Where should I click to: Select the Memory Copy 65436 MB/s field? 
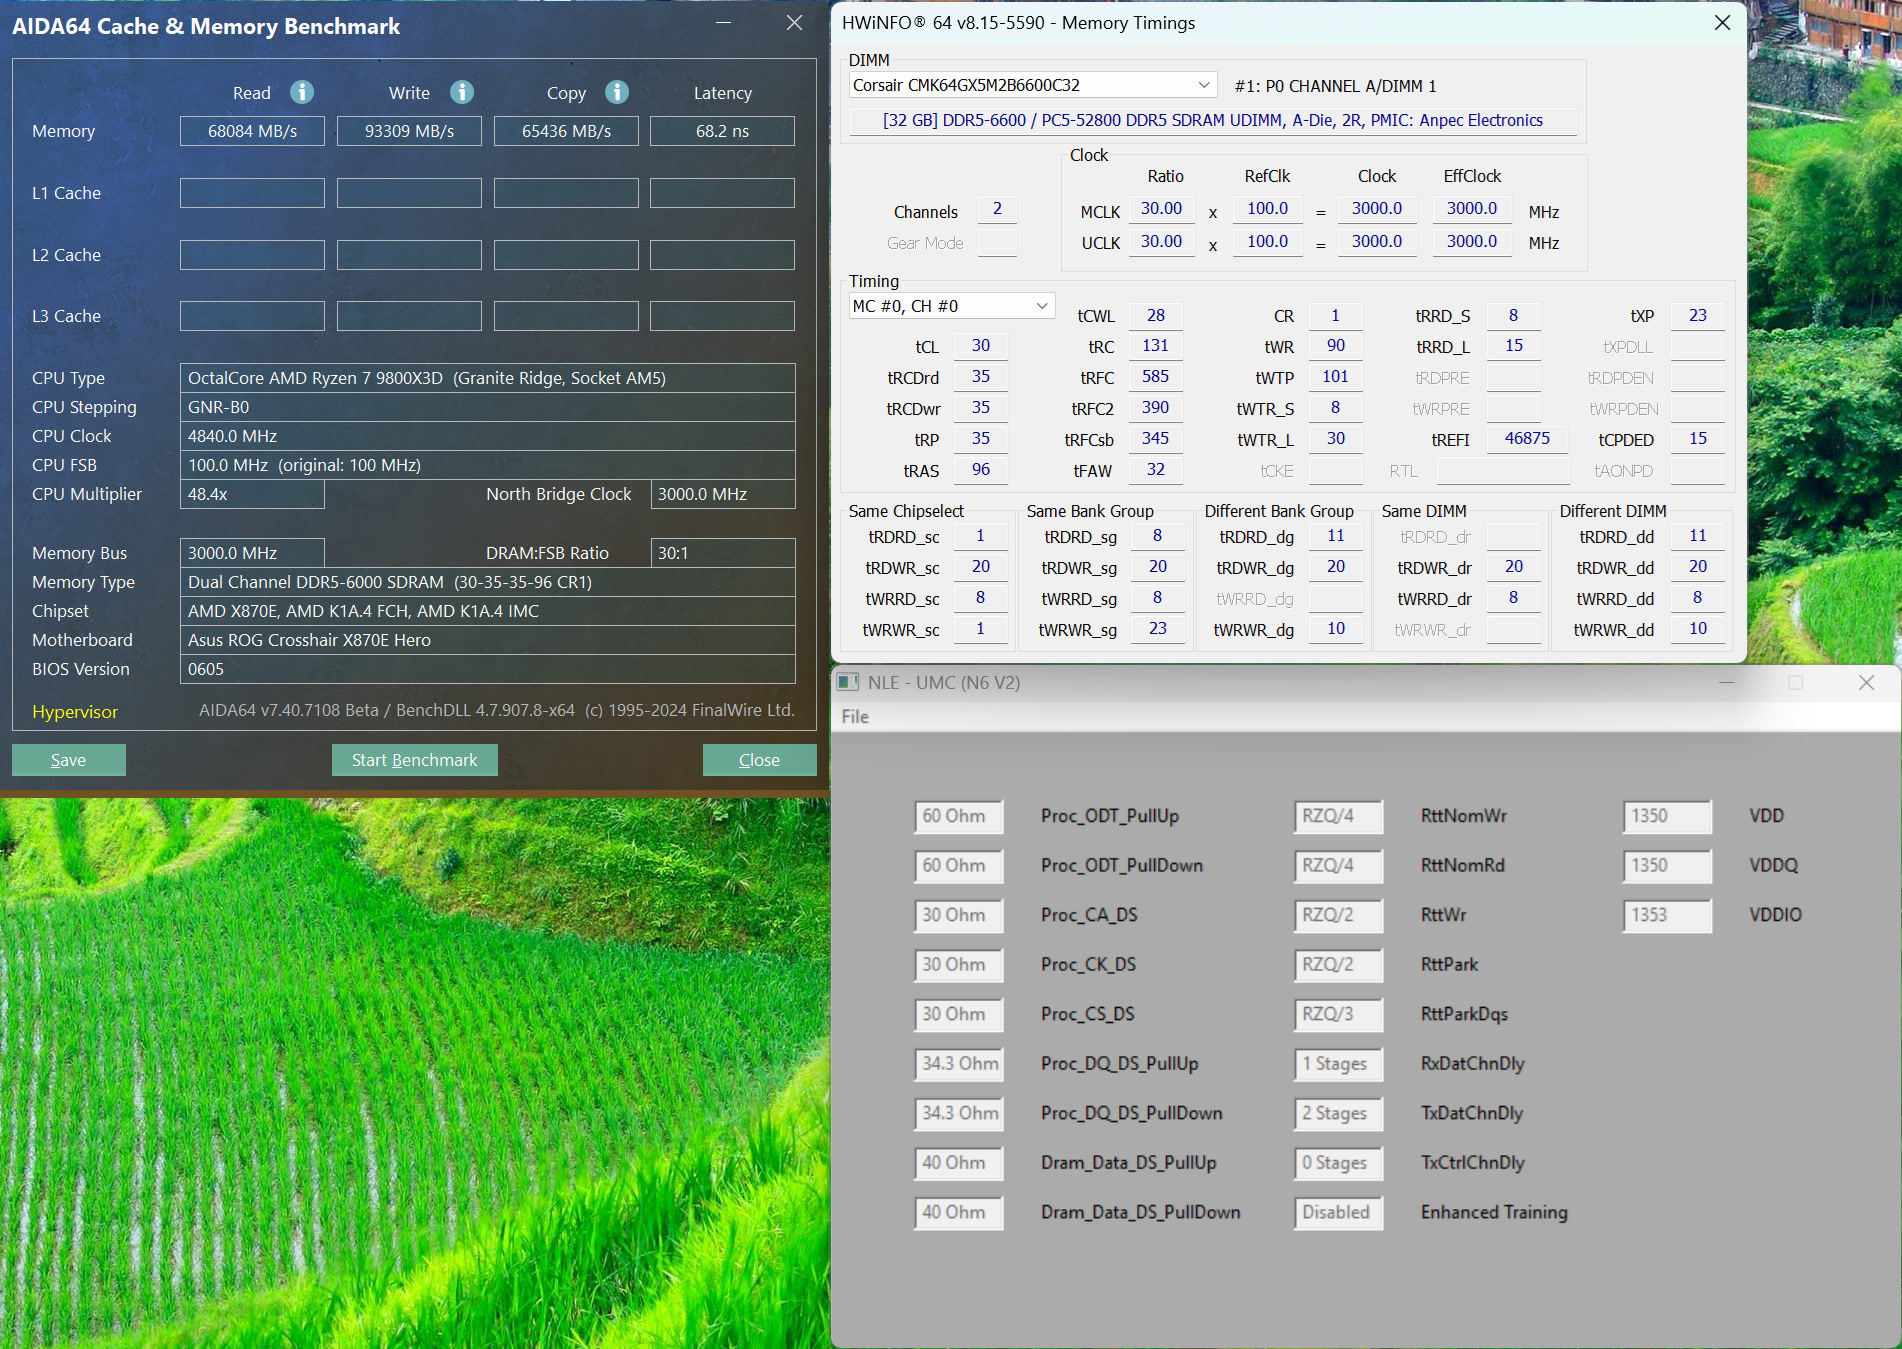pos(566,131)
